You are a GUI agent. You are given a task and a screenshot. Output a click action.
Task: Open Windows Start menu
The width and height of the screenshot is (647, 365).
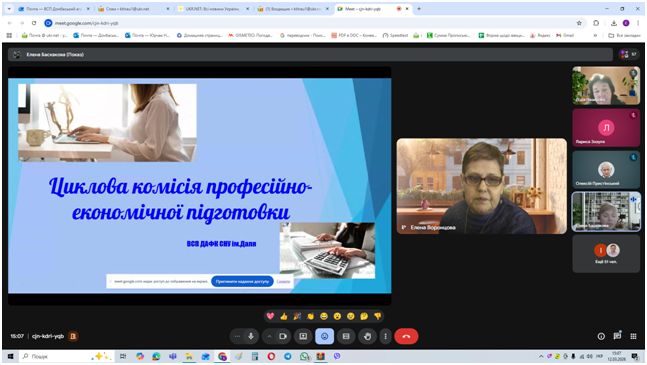[10, 356]
